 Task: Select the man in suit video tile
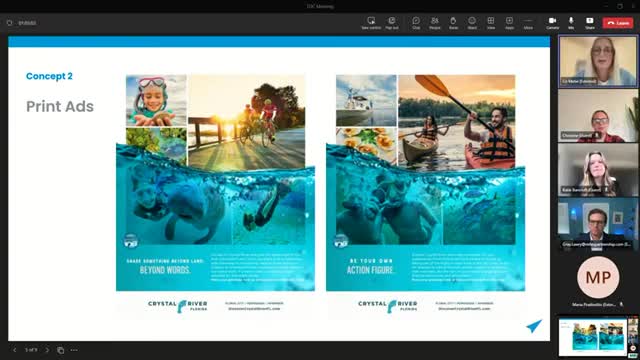[598, 224]
